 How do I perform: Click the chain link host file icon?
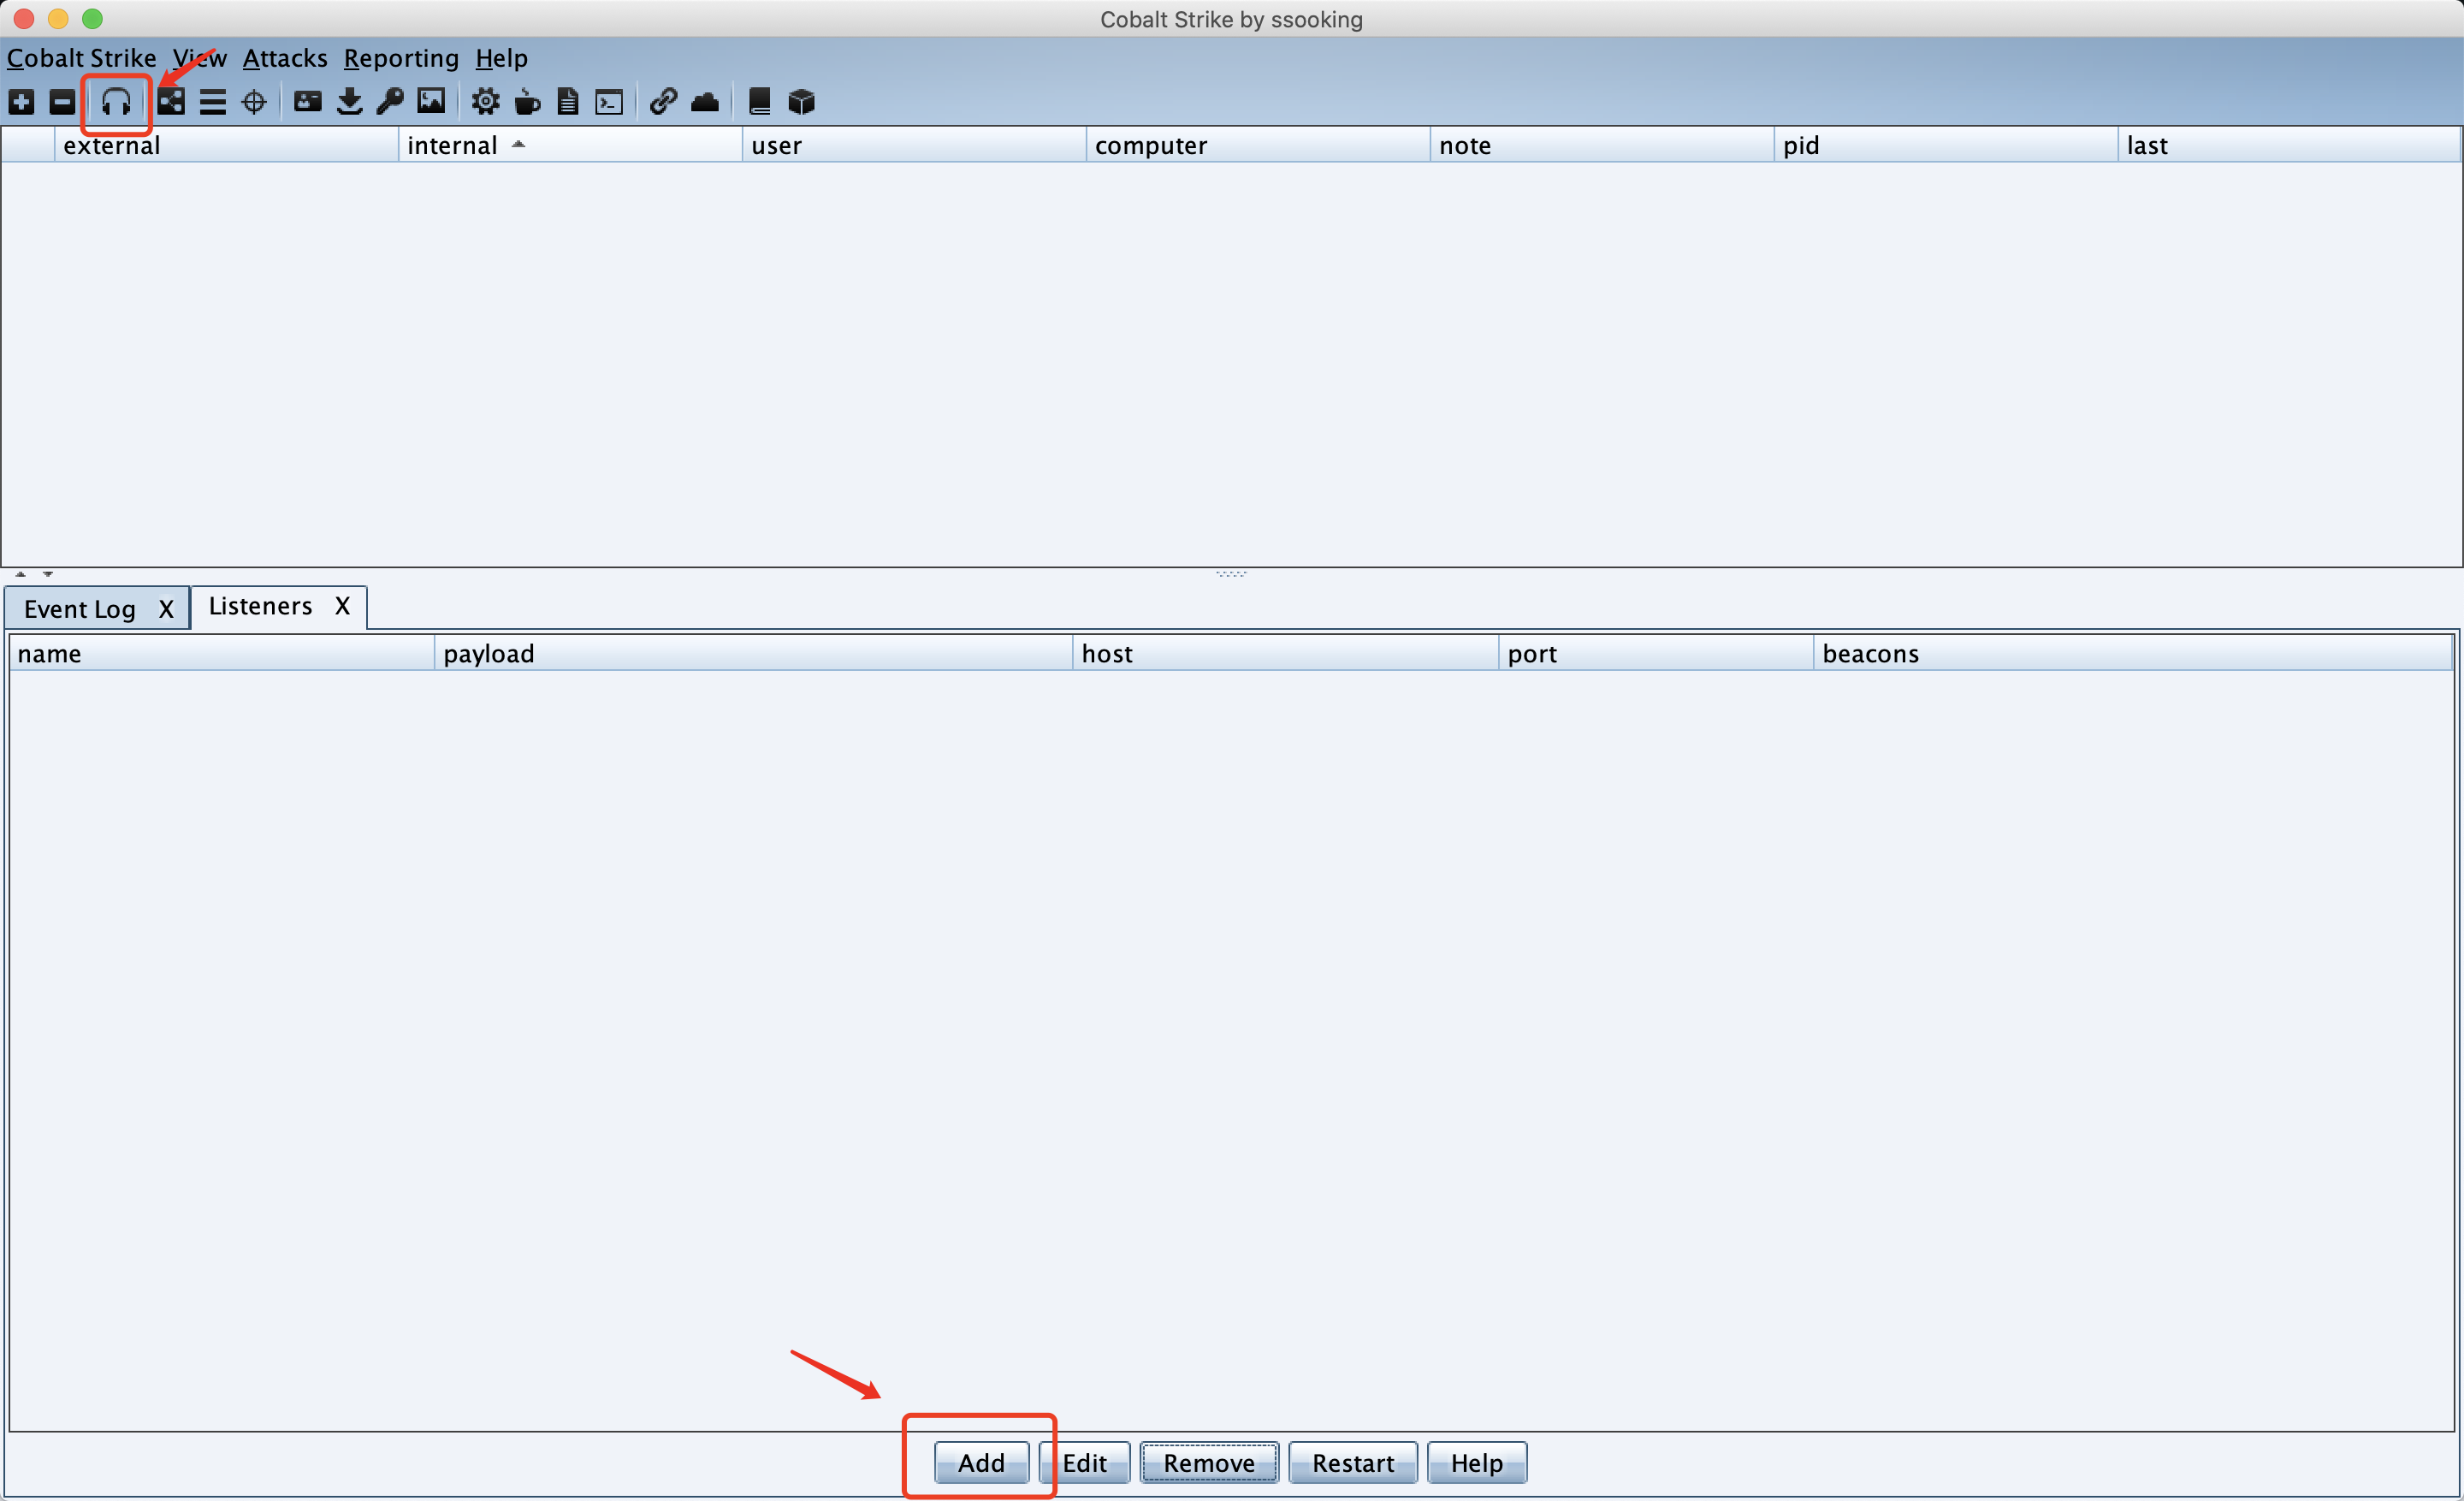tap(663, 102)
